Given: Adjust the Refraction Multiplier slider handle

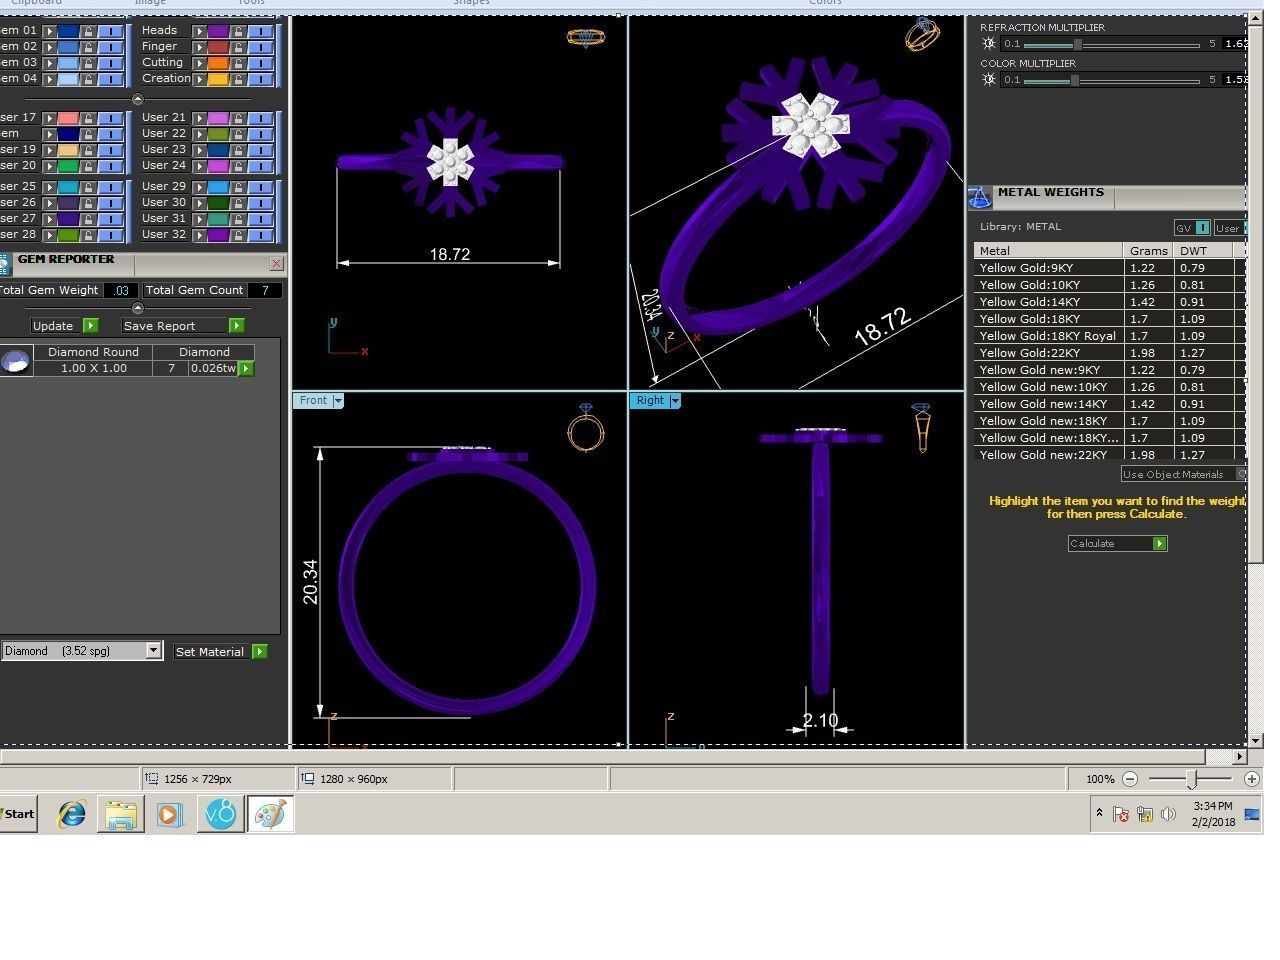Looking at the screenshot, I should (1078, 45).
